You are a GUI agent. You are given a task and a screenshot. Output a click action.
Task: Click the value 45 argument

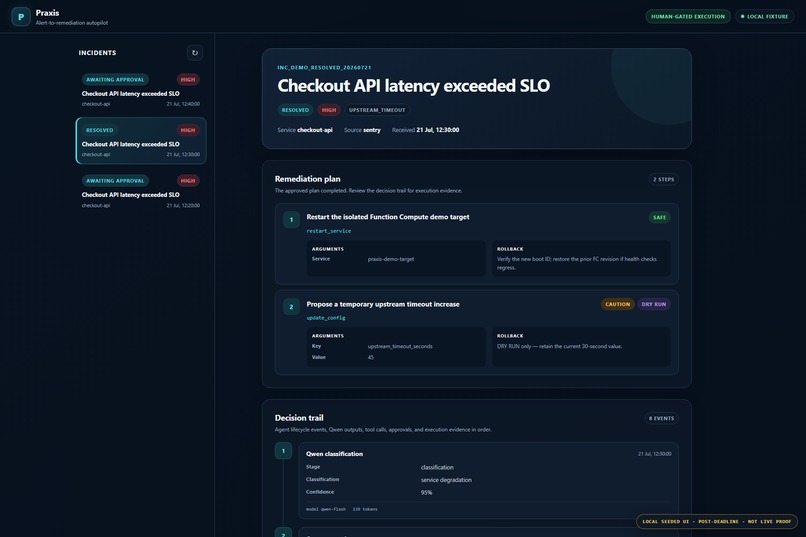point(371,357)
